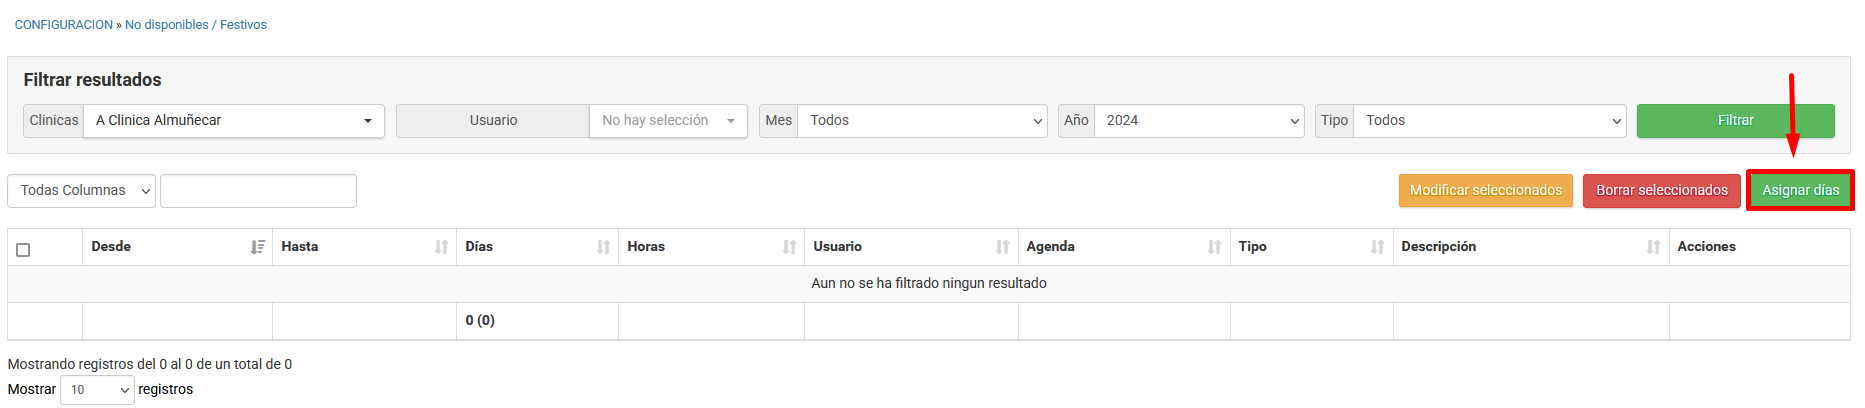Expand the Usuario selection dropdown

(667, 121)
